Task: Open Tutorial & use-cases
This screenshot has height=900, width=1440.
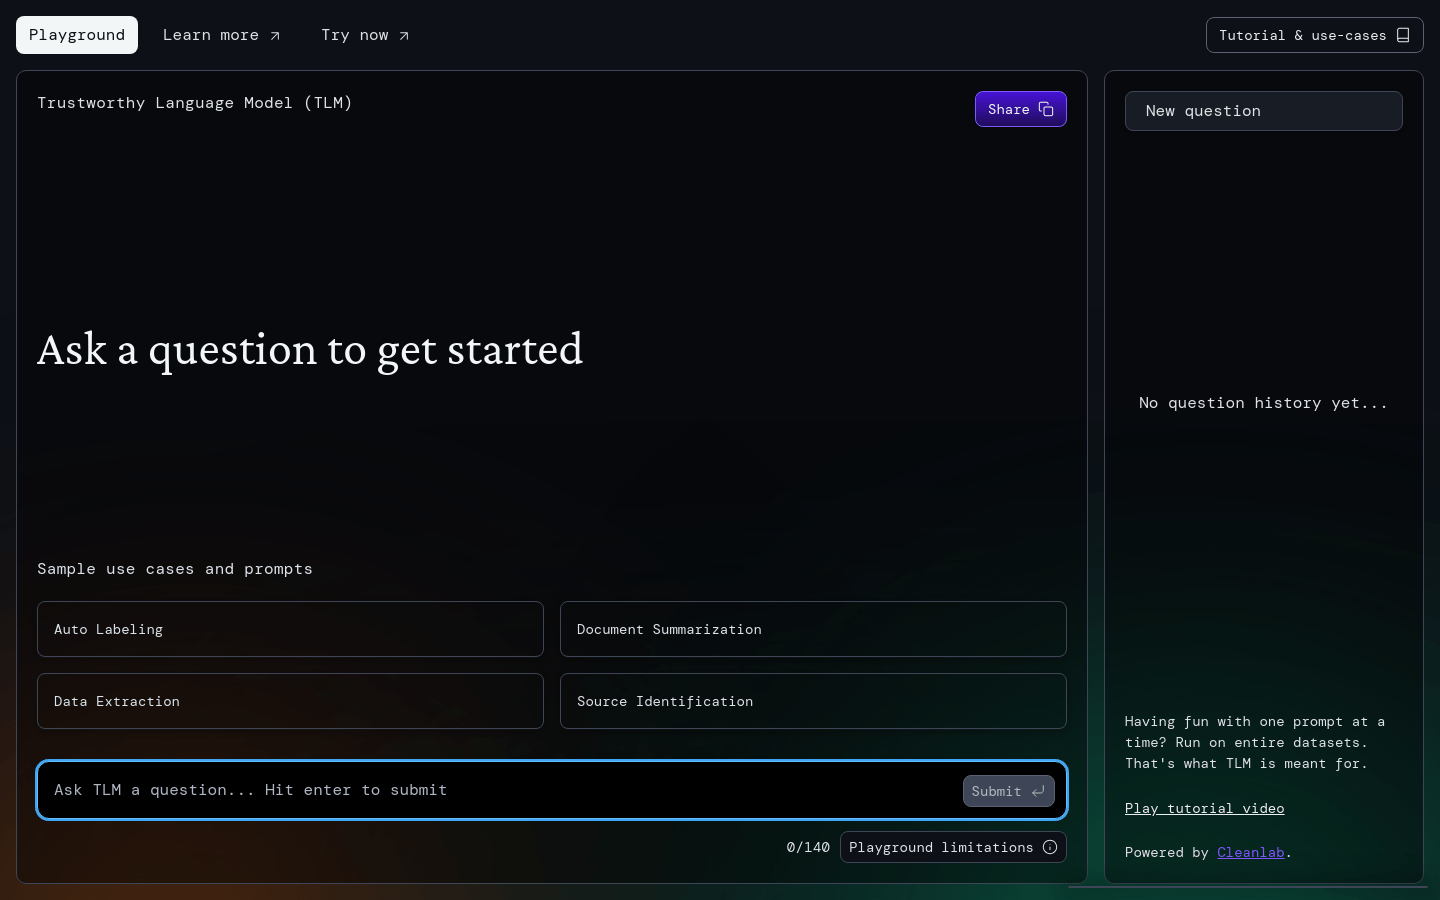Action: point(1314,35)
